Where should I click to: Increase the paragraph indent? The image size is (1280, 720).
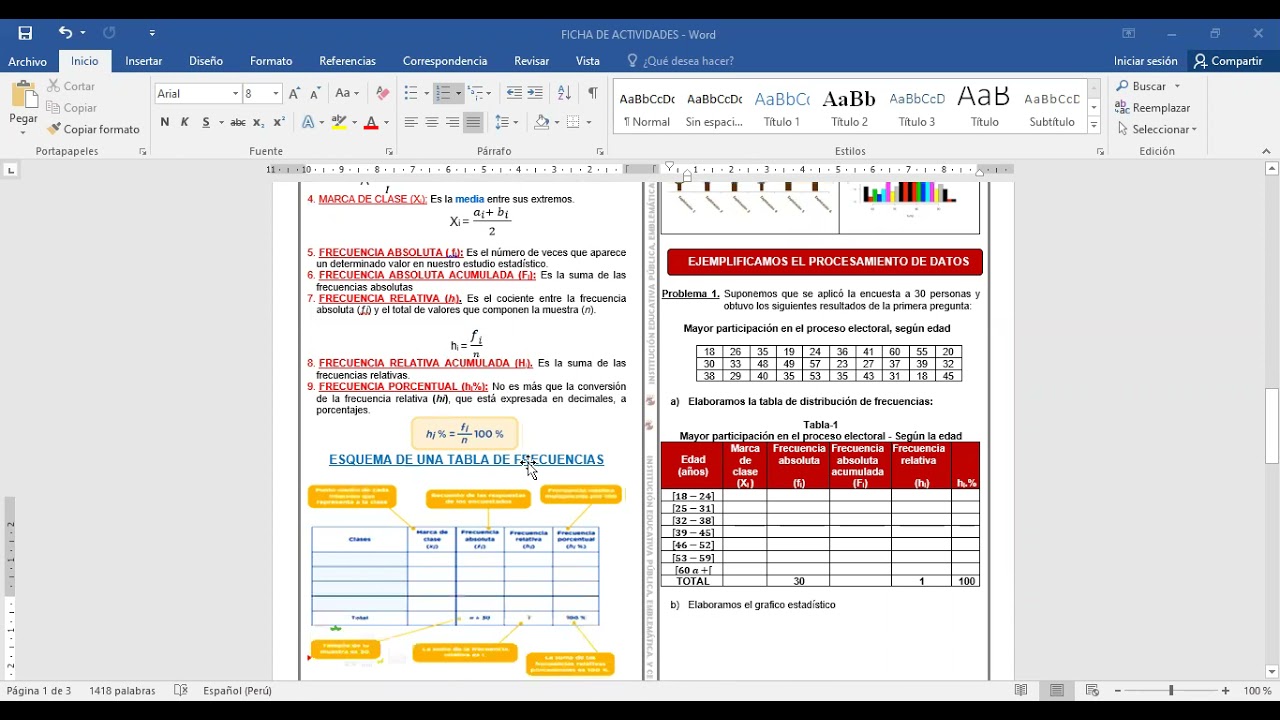click(535, 93)
